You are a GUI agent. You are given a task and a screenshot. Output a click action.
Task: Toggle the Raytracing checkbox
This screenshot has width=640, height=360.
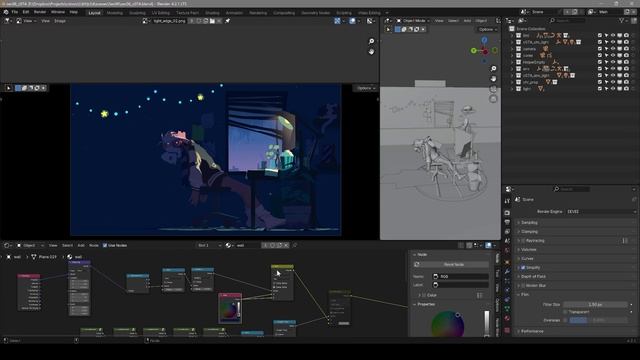523,240
